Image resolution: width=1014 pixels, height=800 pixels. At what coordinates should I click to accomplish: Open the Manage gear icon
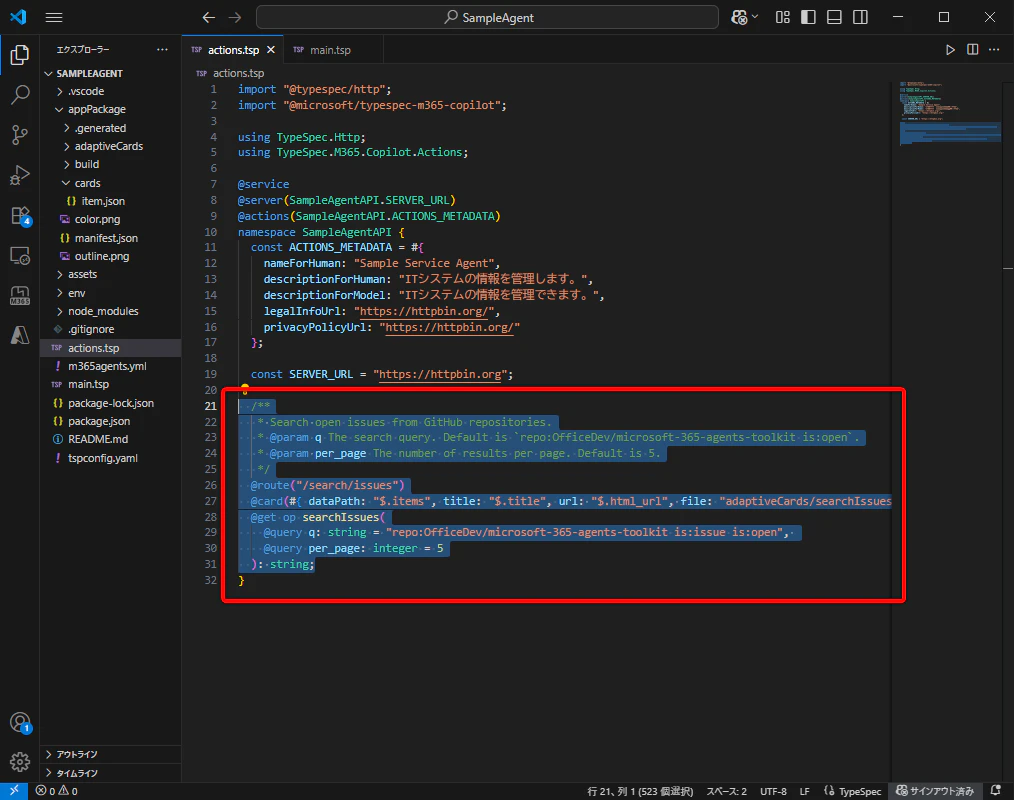coord(19,762)
